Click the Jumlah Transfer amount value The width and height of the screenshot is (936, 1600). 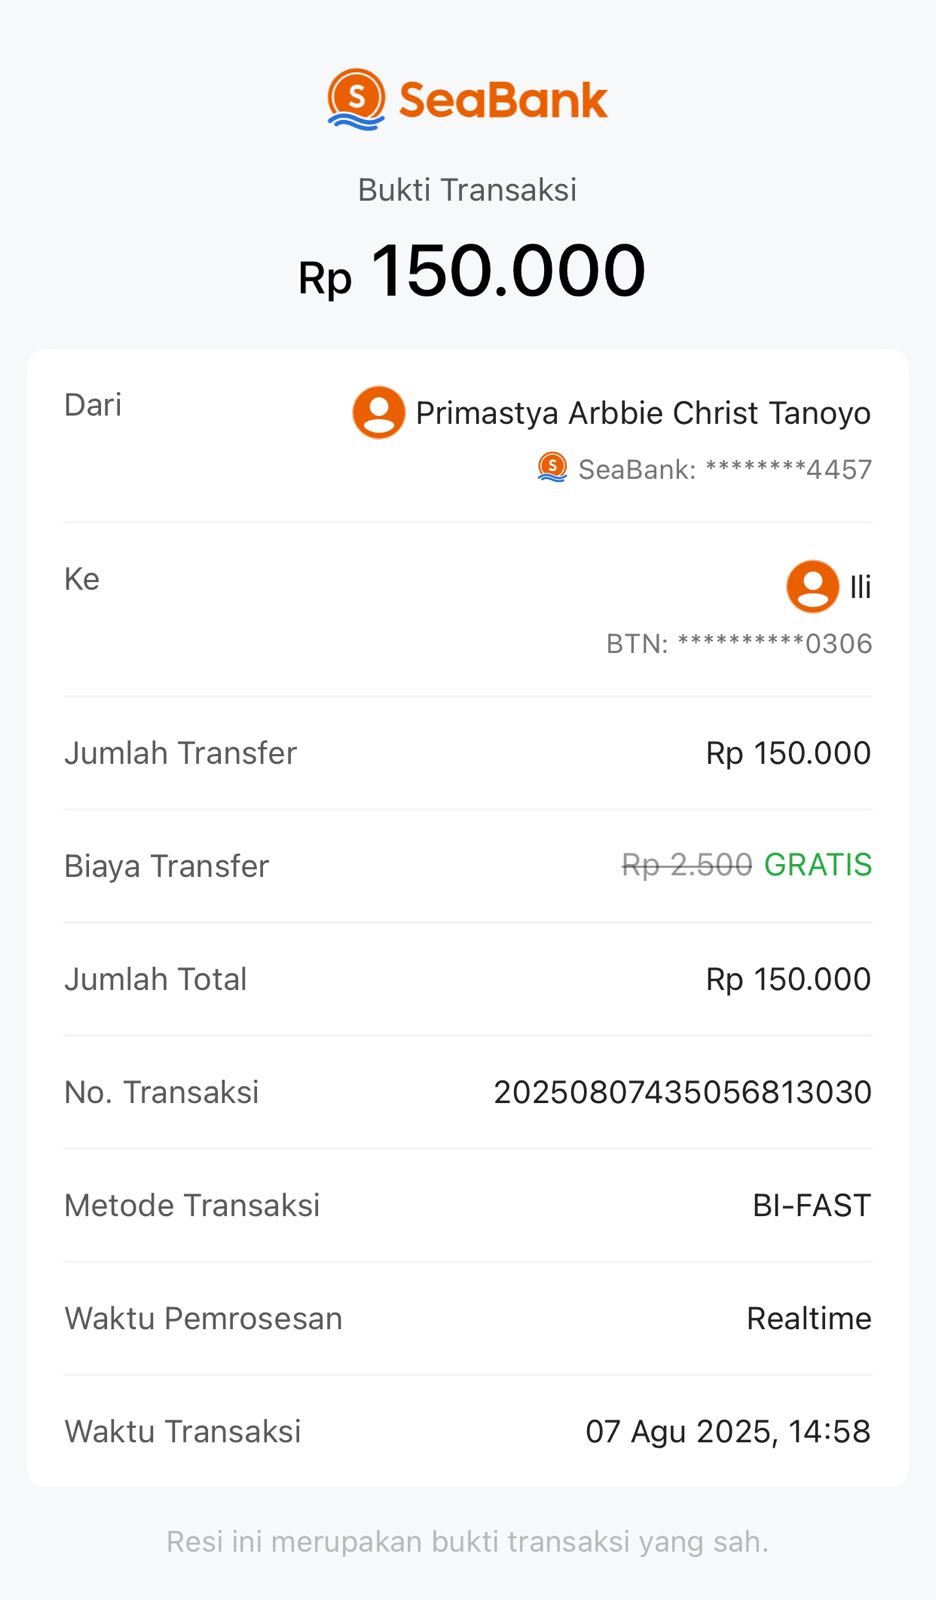point(788,753)
